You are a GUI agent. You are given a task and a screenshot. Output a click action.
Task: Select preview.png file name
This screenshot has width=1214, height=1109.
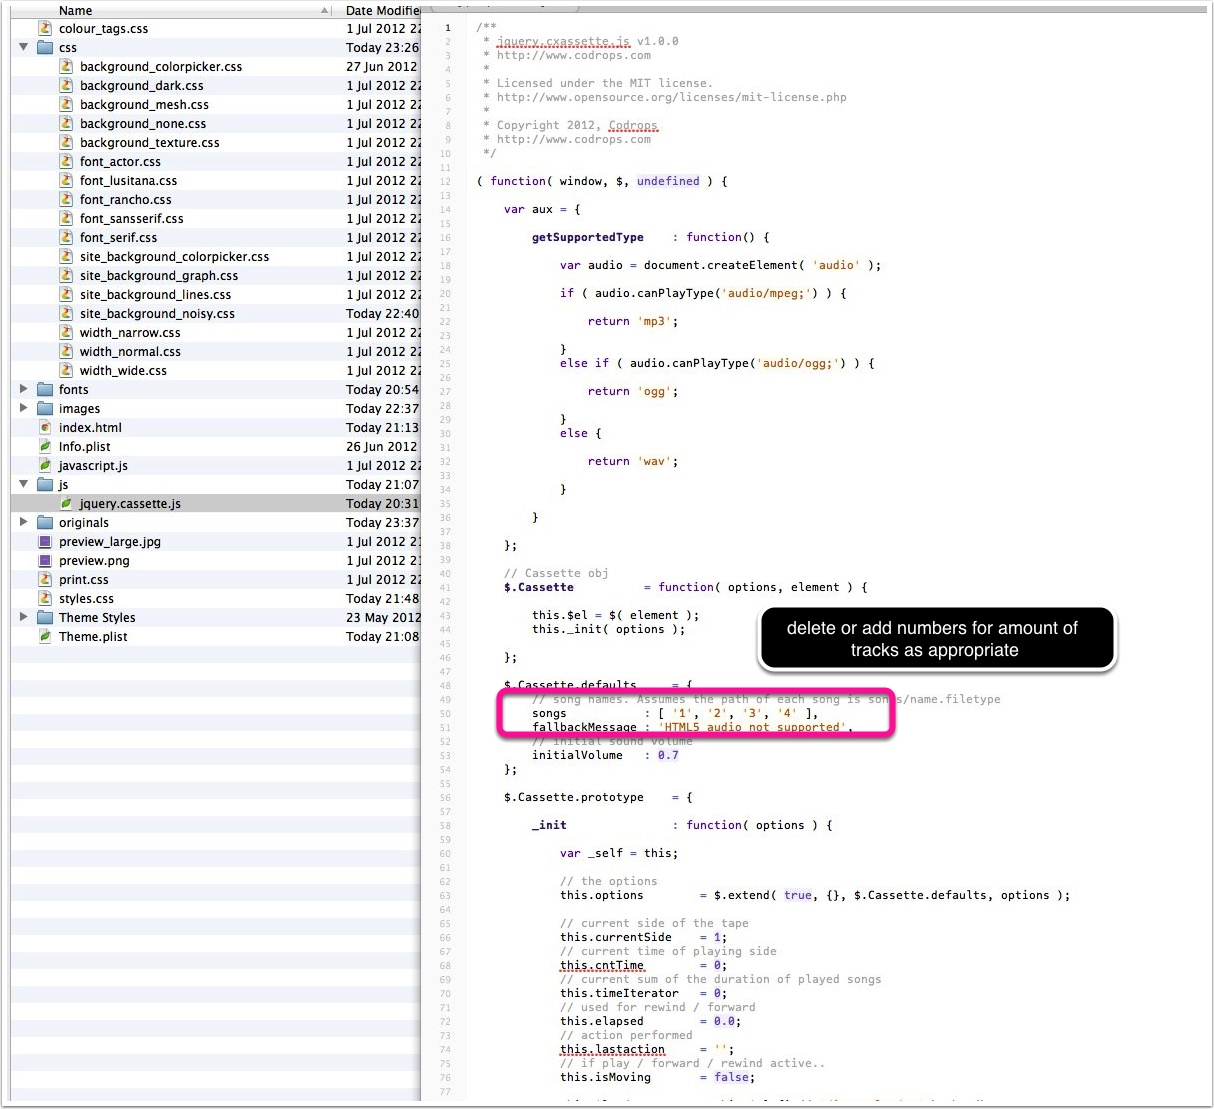tap(94, 561)
